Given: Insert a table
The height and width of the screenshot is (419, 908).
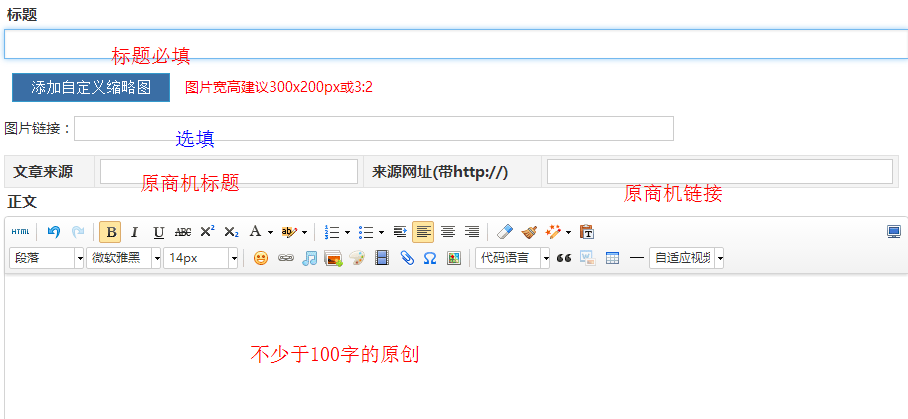Looking at the screenshot, I should pos(612,258).
